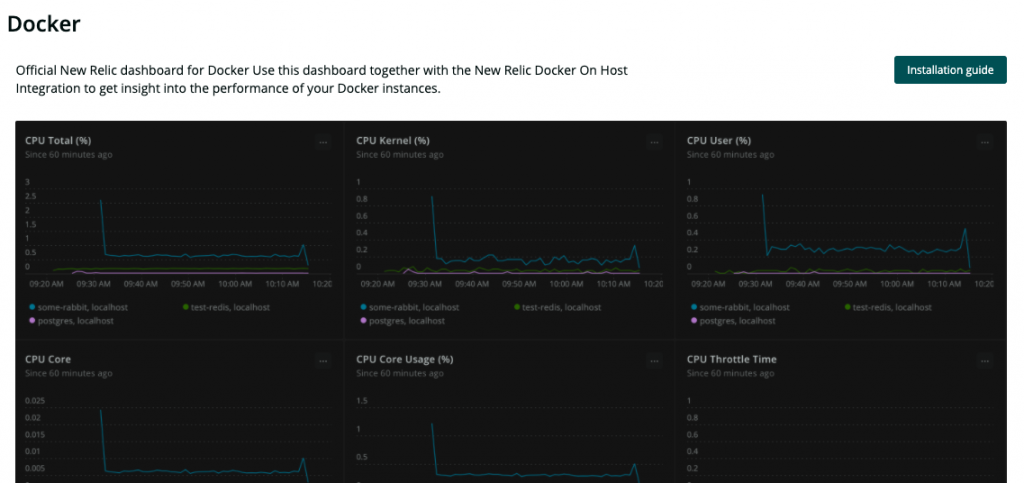The width and height of the screenshot is (1024, 483).
Task: Click the spike on CPU Core line chart
Action: pyautogui.click(x=101, y=411)
